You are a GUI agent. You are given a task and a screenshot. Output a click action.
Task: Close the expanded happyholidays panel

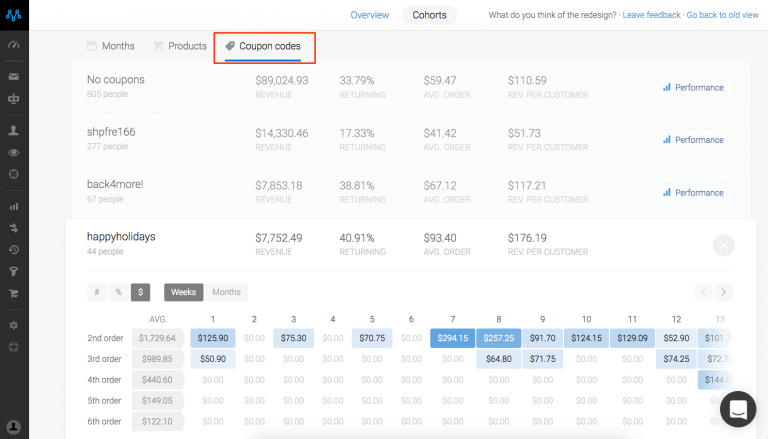[x=723, y=245]
